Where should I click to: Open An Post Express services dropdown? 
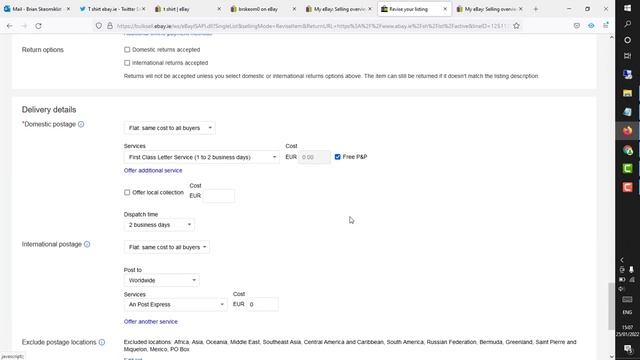pos(176,304)
